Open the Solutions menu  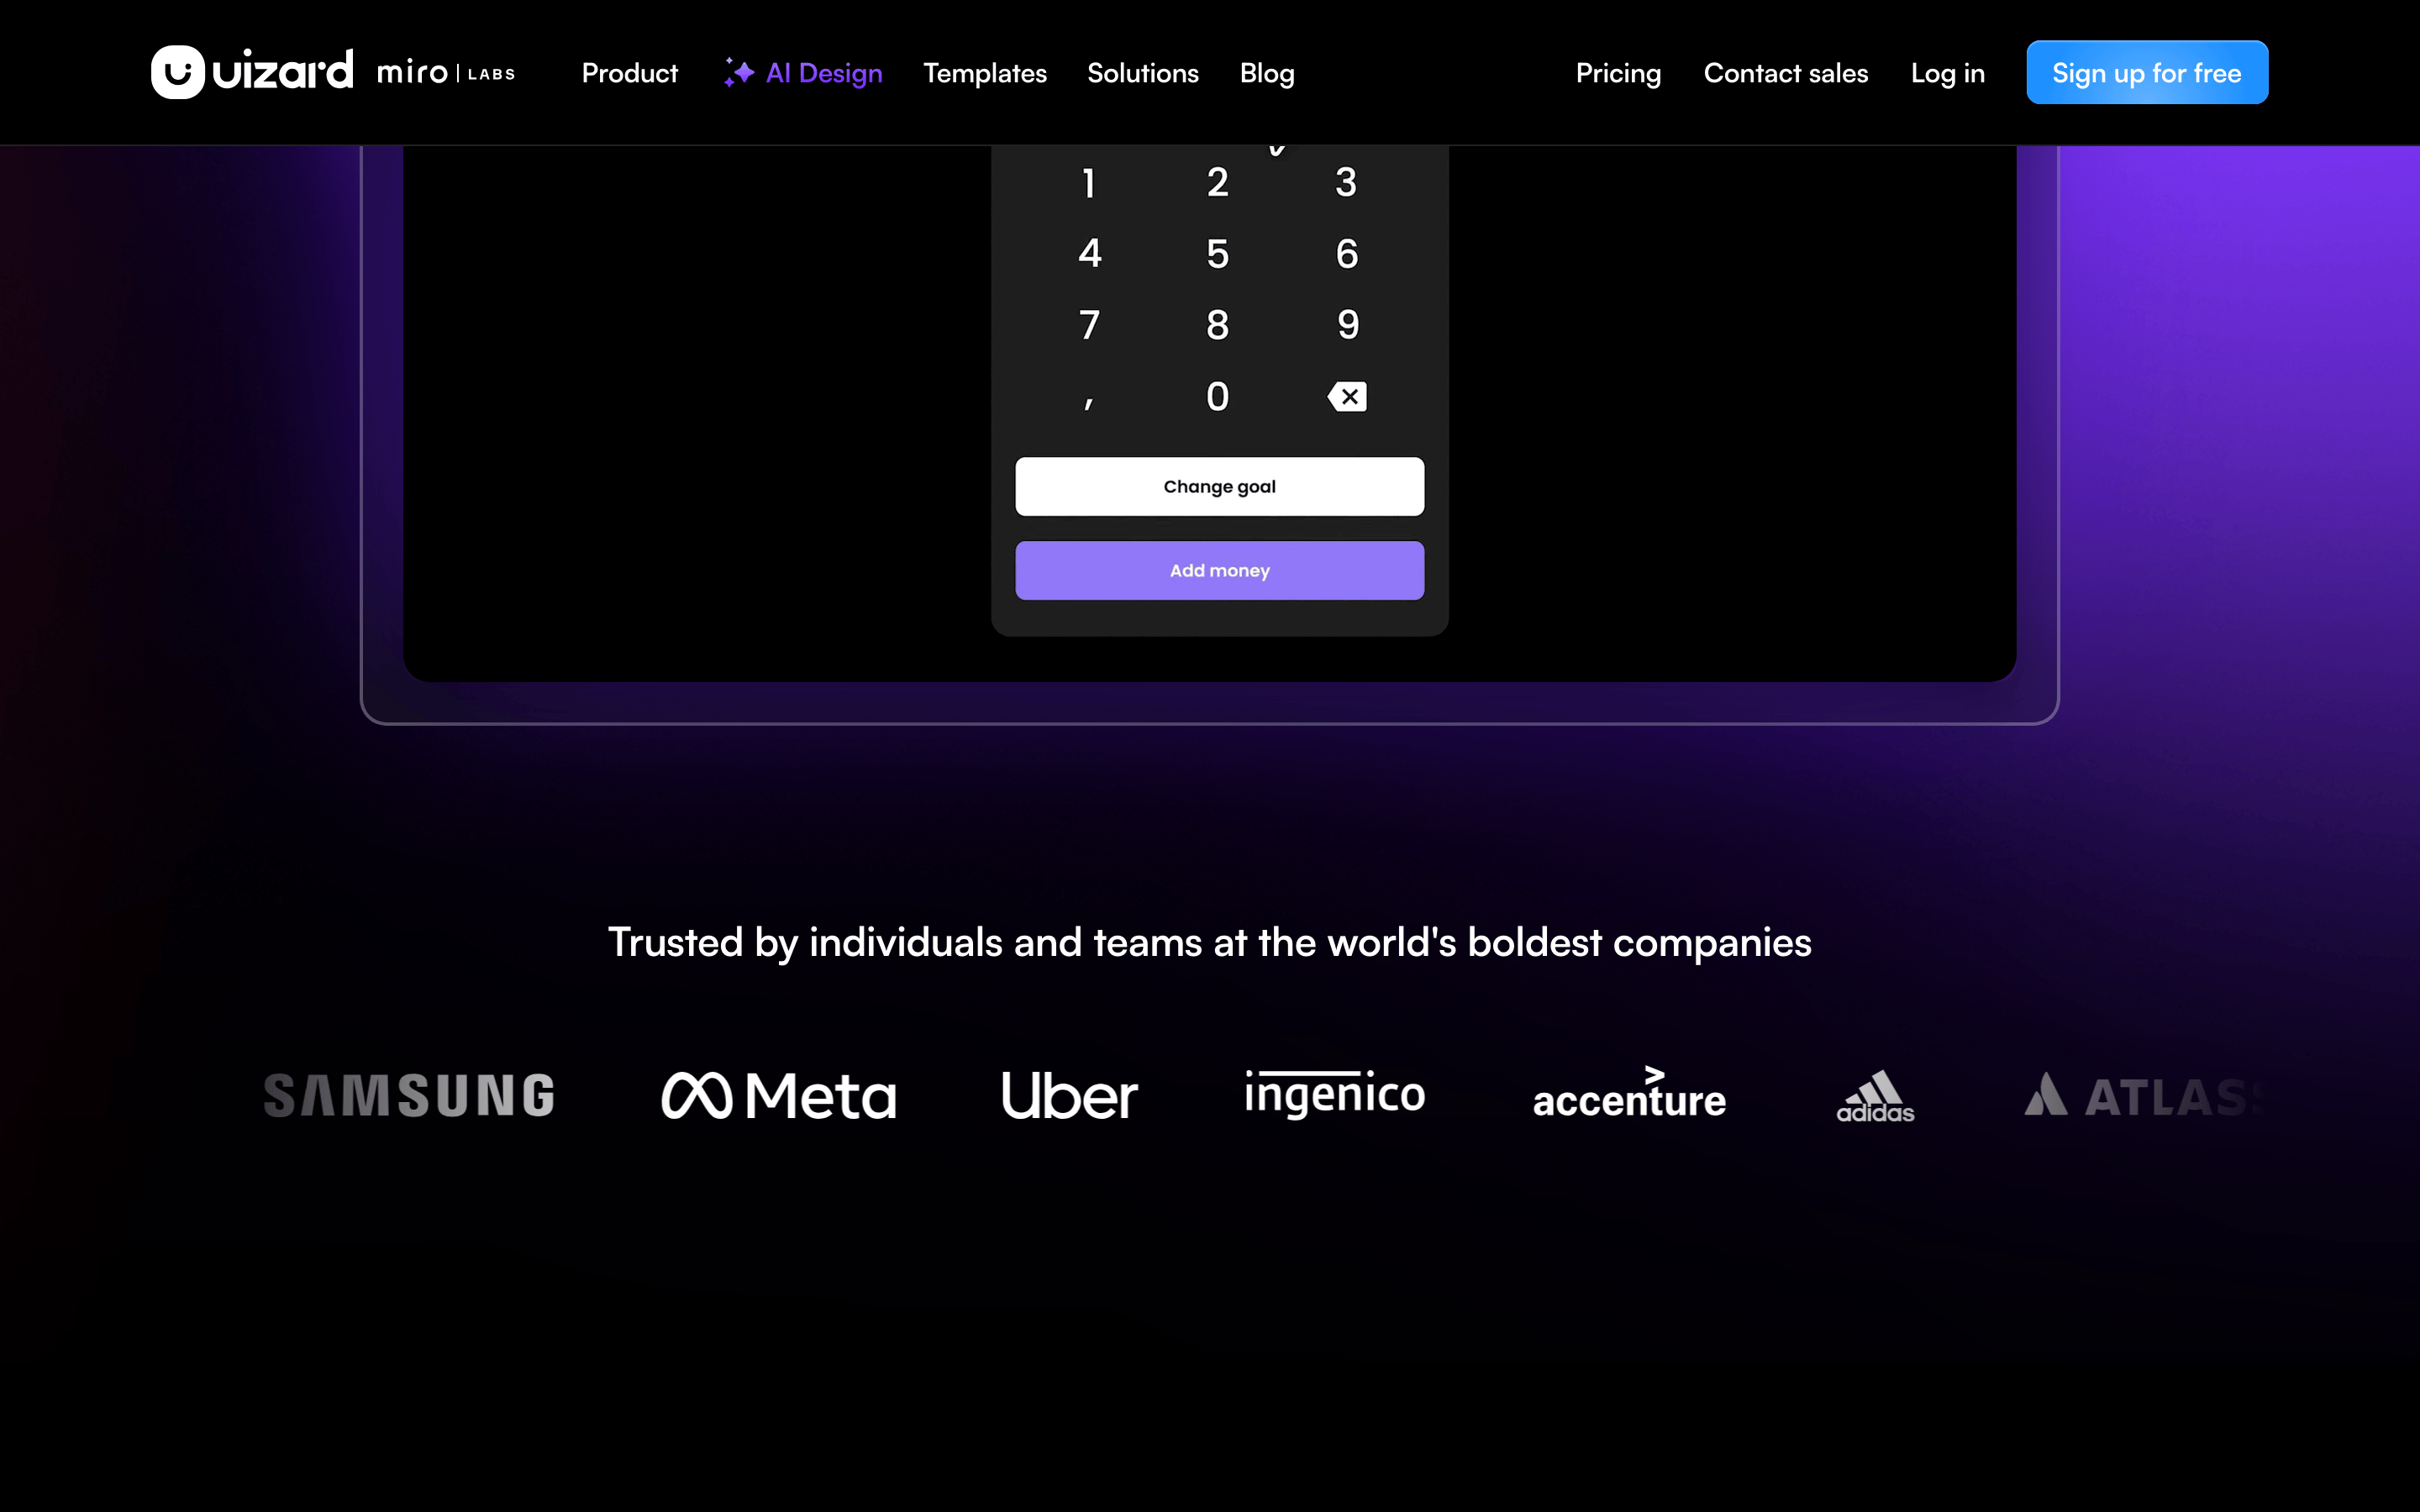1143,73
